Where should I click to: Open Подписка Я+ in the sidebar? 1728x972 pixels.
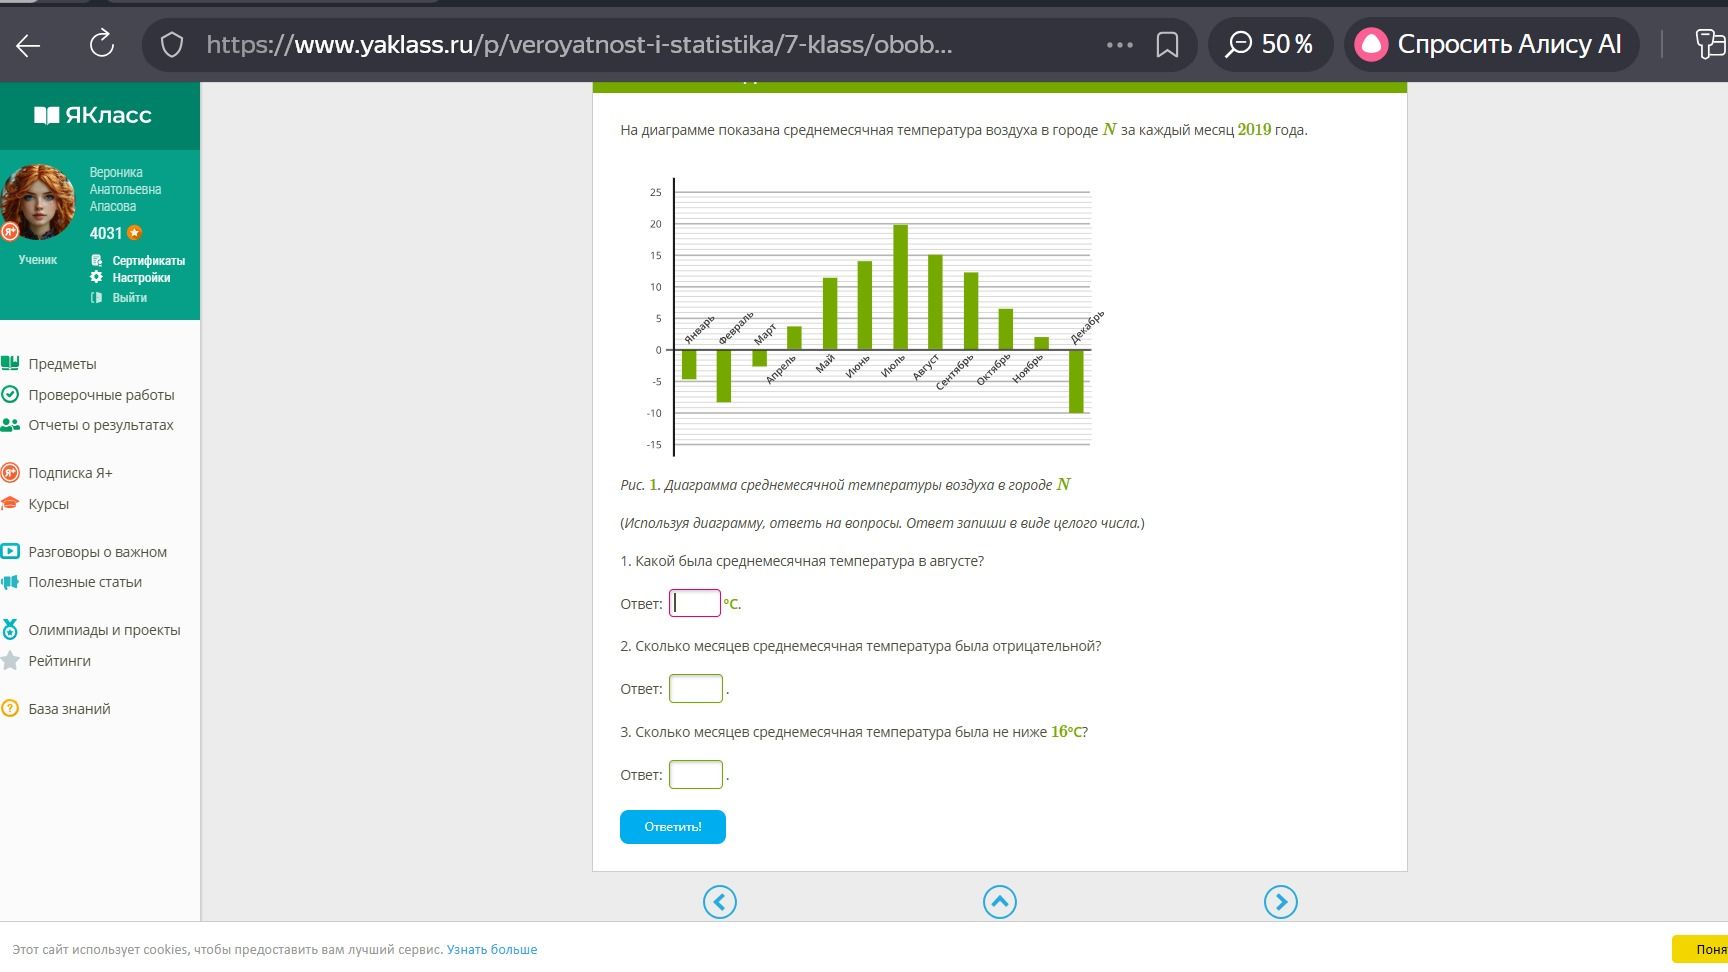pos(70,473)
